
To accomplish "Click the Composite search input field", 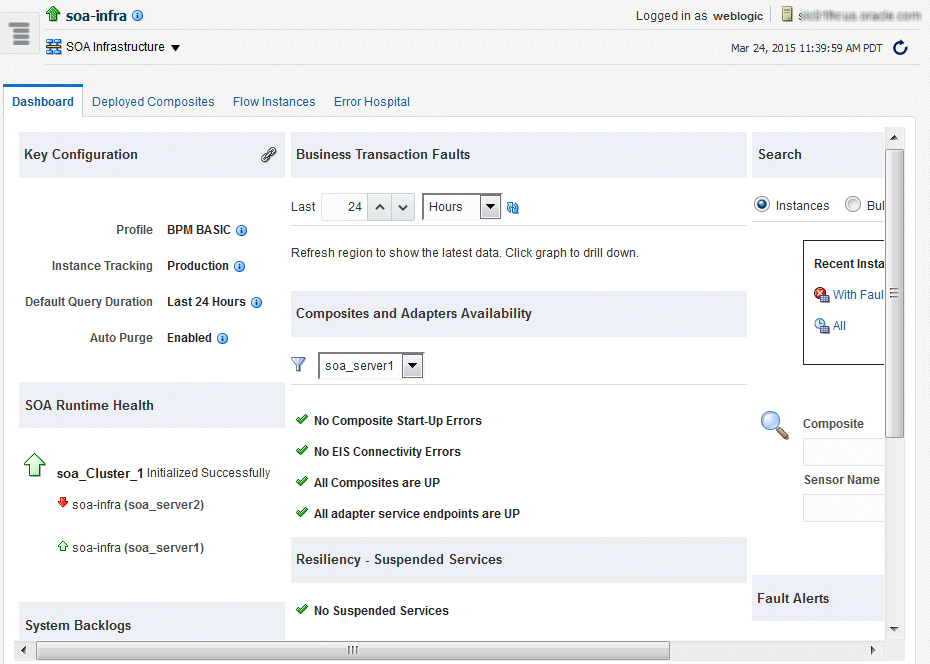I will point(843,452).
